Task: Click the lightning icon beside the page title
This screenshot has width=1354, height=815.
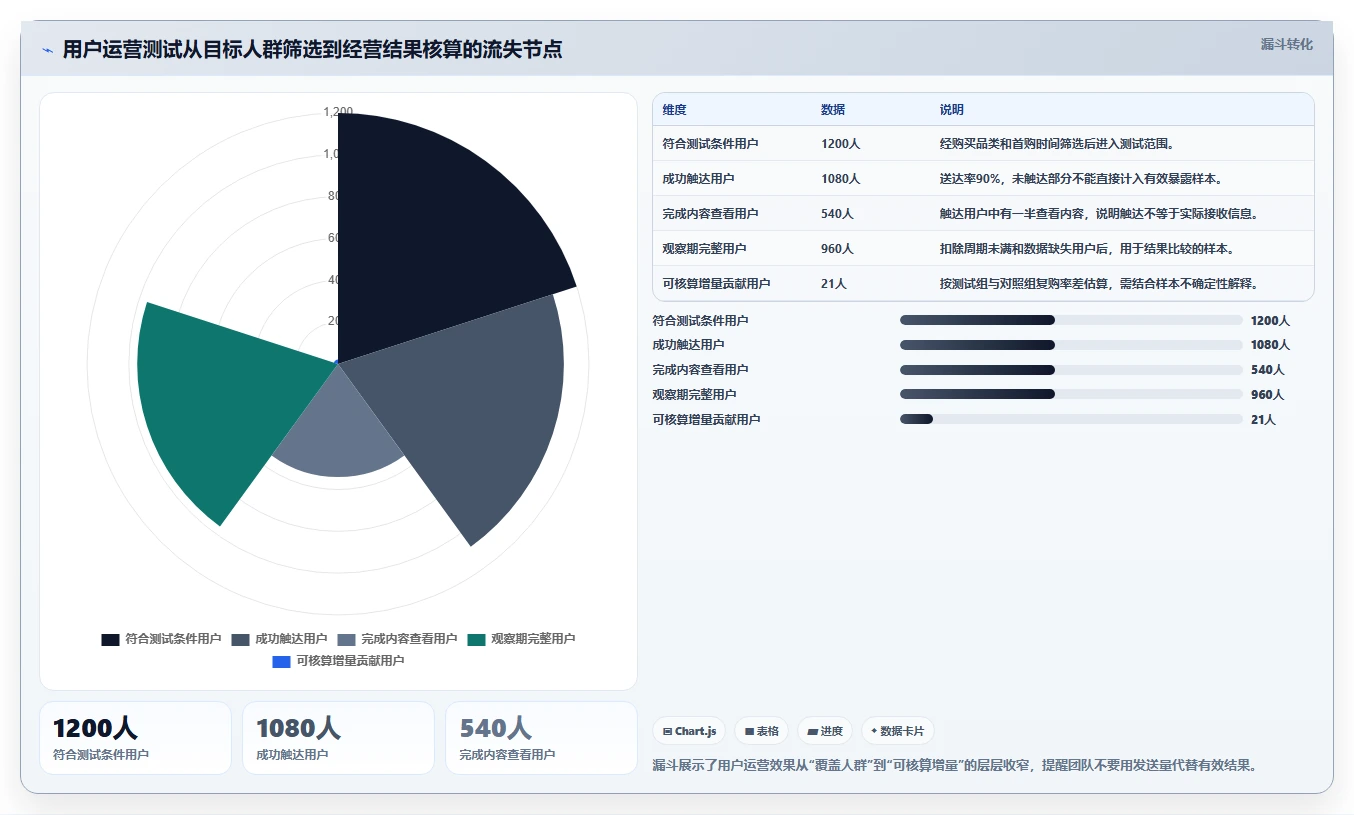Action: (x=48, y=50)
